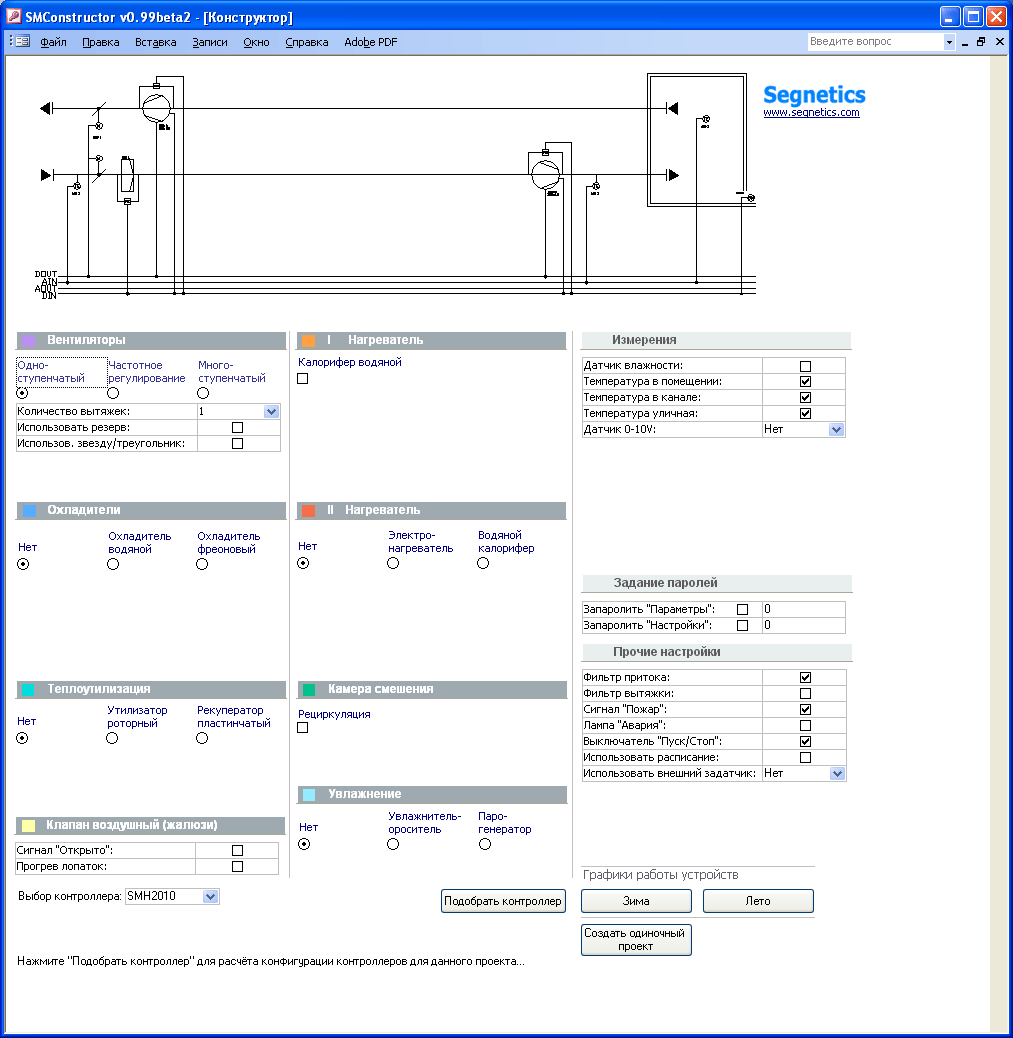Screen dimensions: 1013x1038
Task: Click the Зима graph button
Action: (636, 901)
